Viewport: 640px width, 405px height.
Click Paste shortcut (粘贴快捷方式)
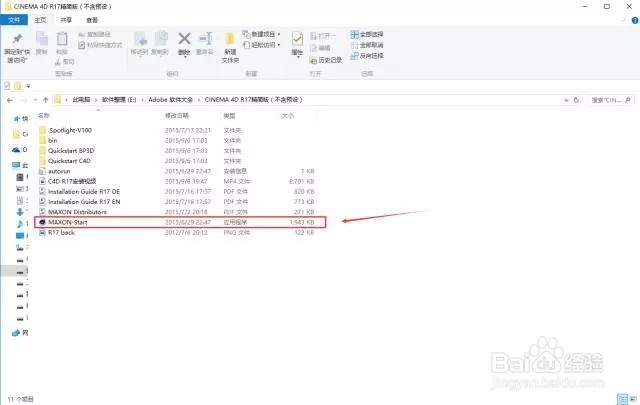click(x=100, y=45)
